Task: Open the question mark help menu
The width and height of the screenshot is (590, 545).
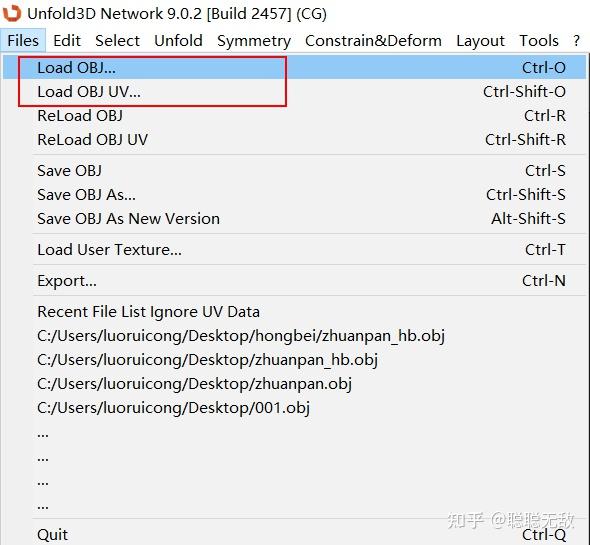Action: (576, 41)
